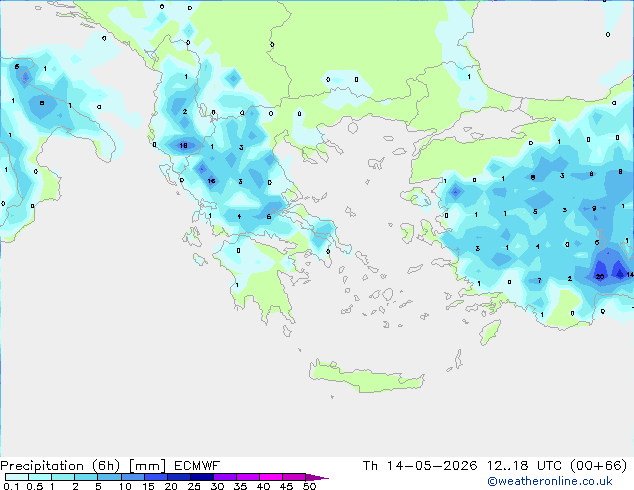Click the '16' precipitation value in western Greece
Screen dimensions: 634x490
[211, 181]
